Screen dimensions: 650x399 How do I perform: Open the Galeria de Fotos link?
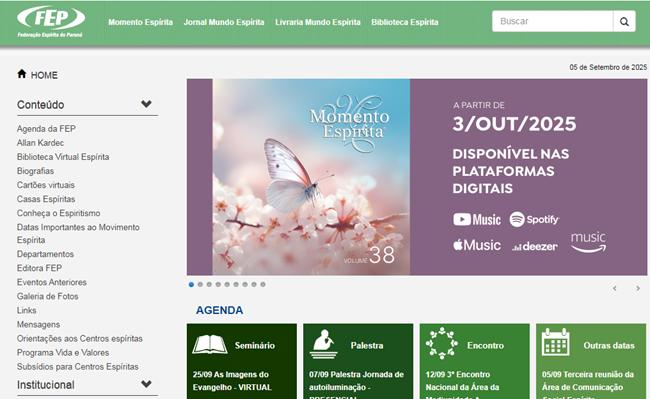coord(48,296)
